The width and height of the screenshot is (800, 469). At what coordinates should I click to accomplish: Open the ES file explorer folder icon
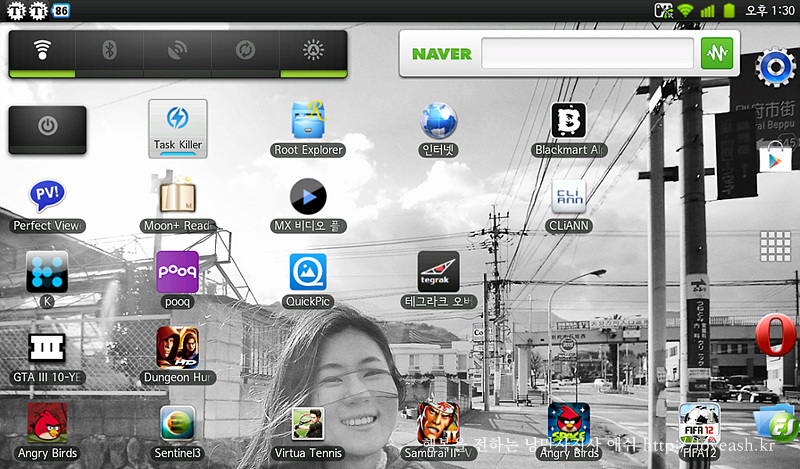click(x=778, y=424)
